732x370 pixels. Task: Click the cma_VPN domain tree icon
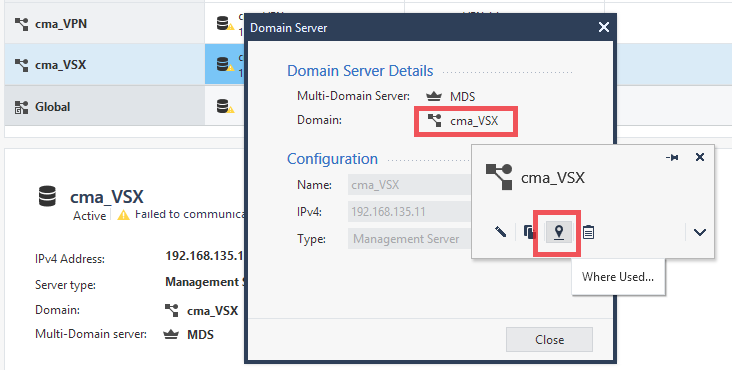click(x=21, y=24)
